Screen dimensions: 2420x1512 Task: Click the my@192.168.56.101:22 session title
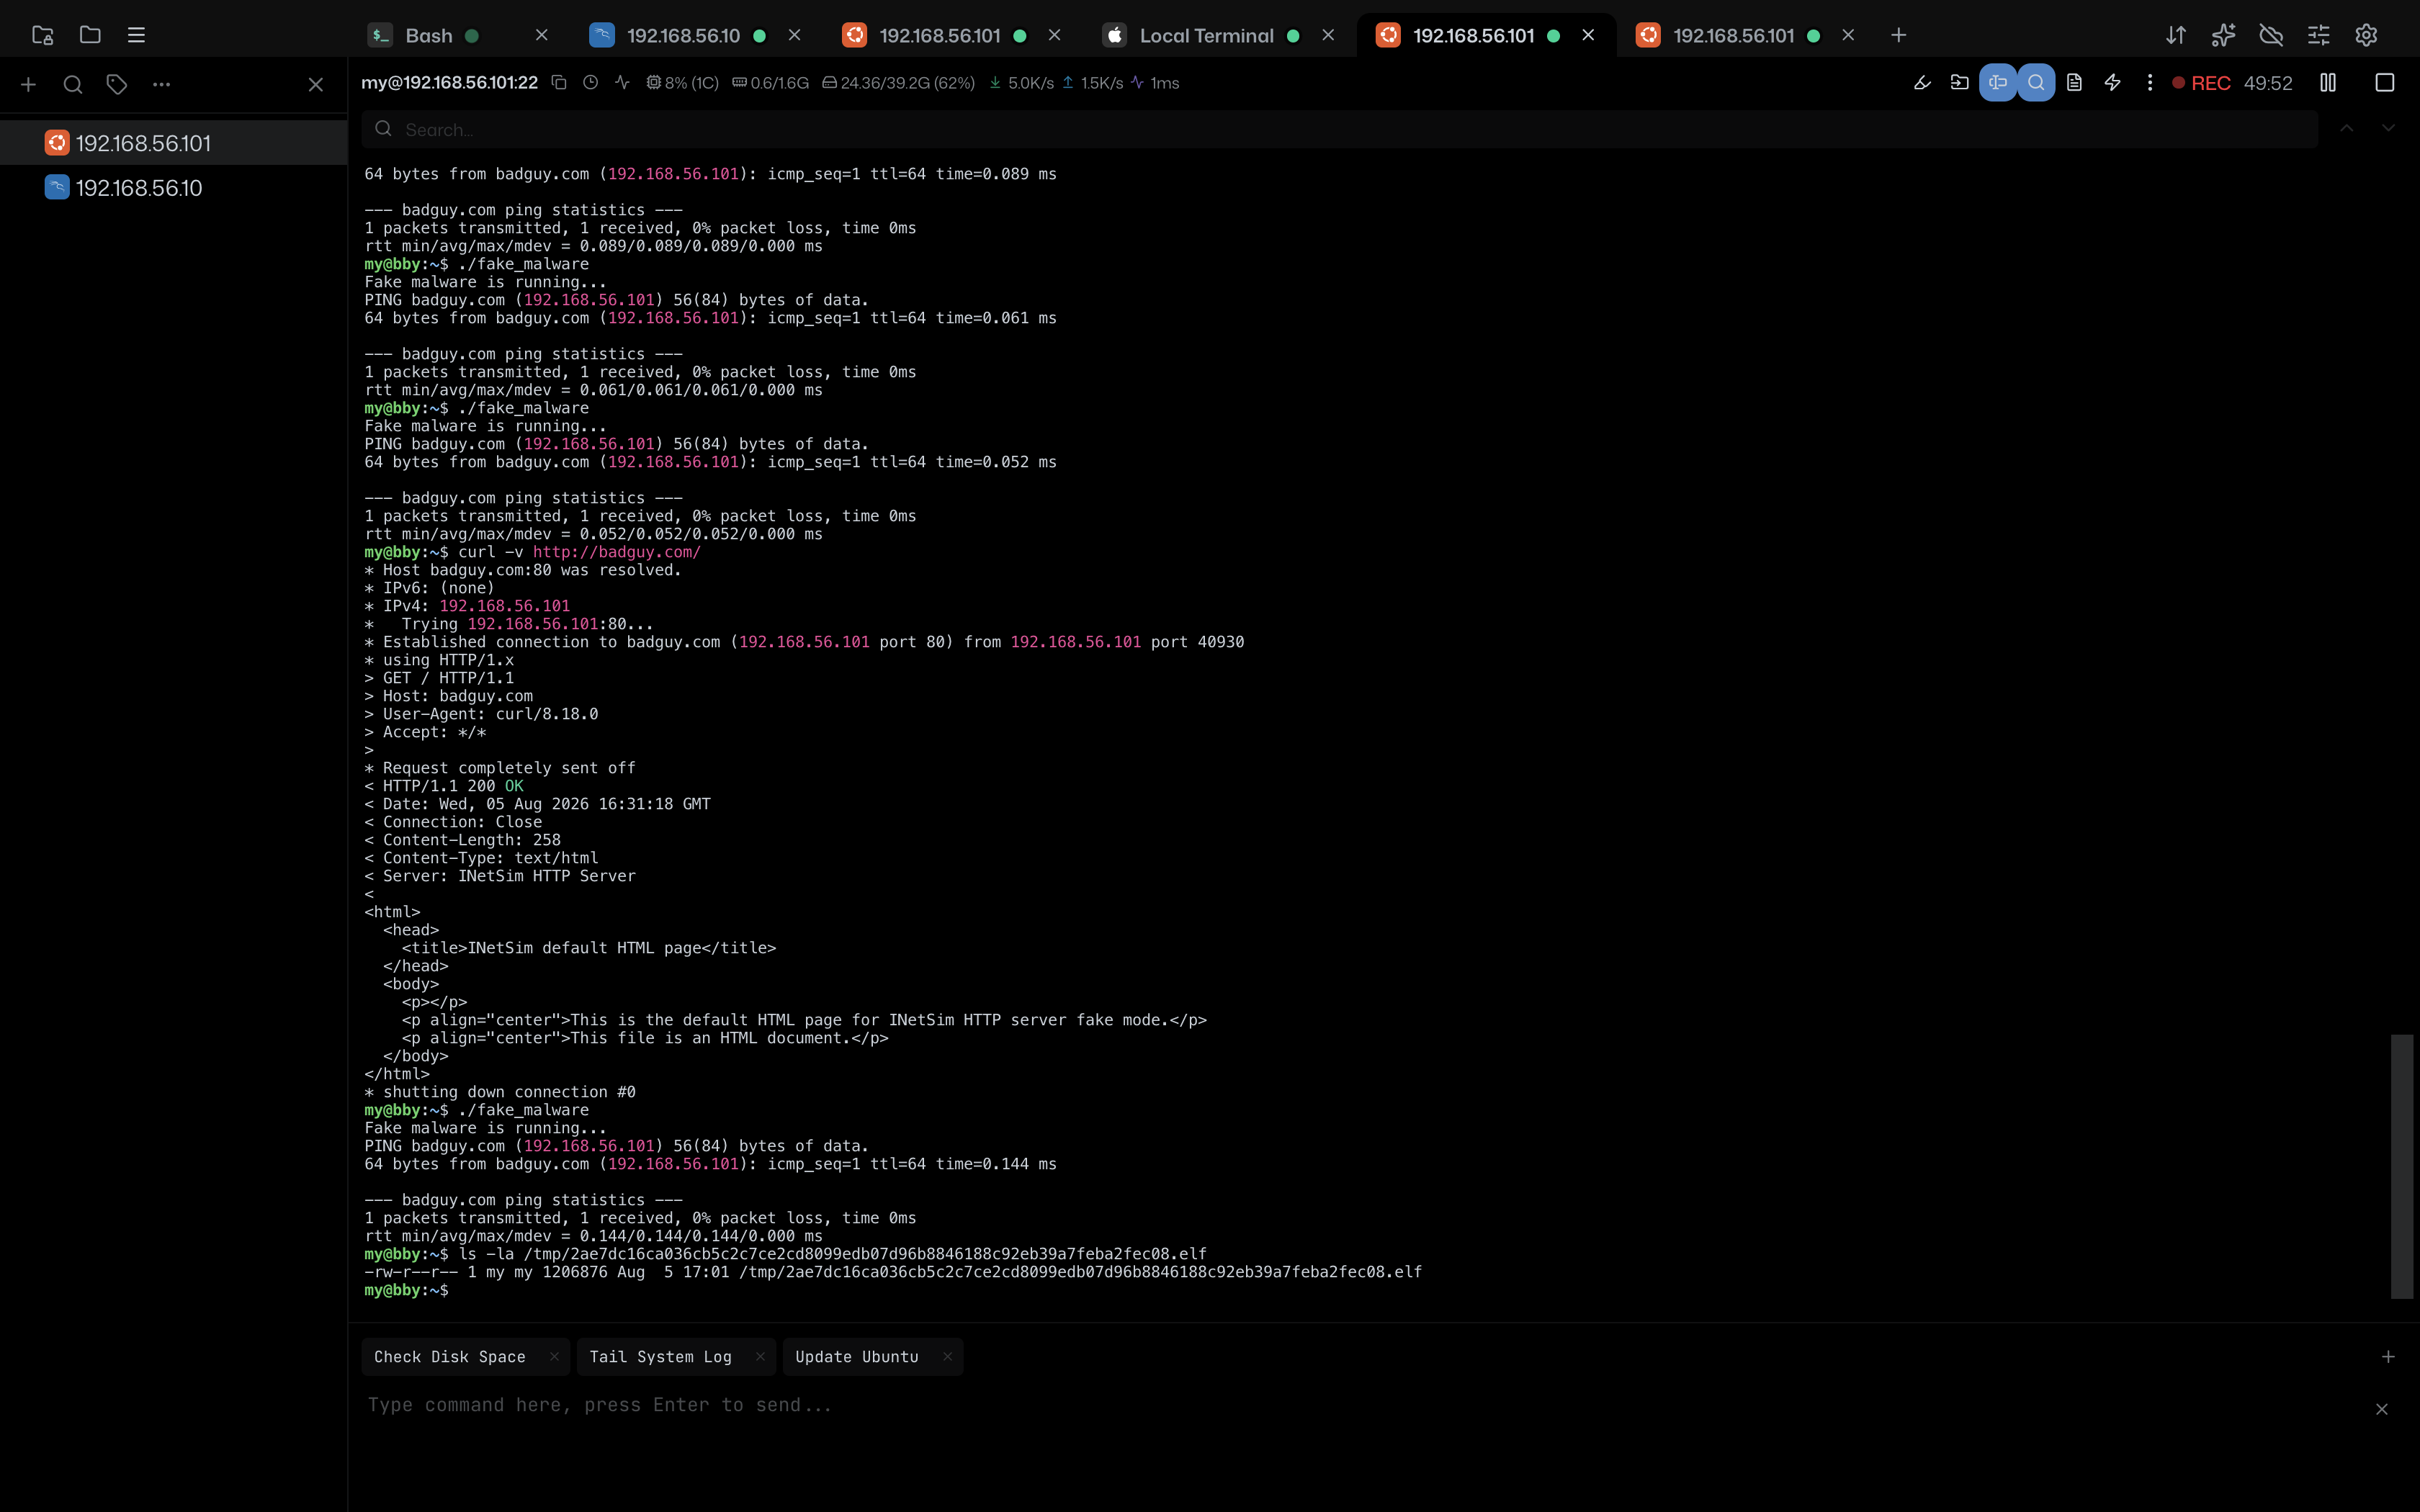click(449, 83)
